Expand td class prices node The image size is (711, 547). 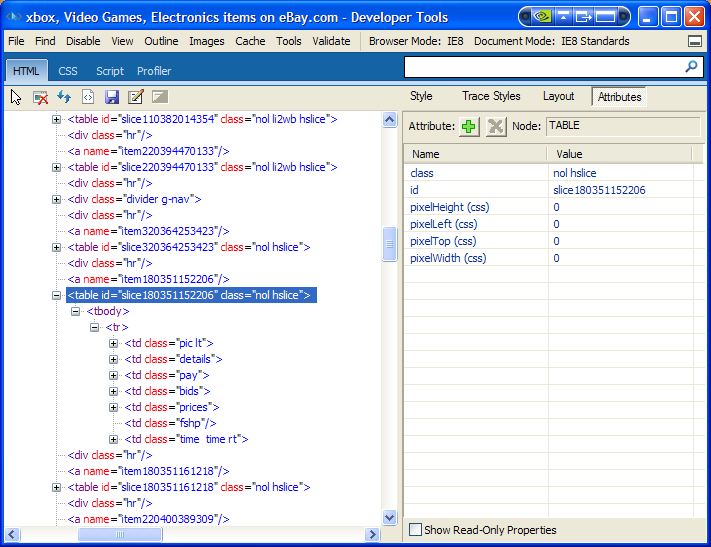coord(113,408)
